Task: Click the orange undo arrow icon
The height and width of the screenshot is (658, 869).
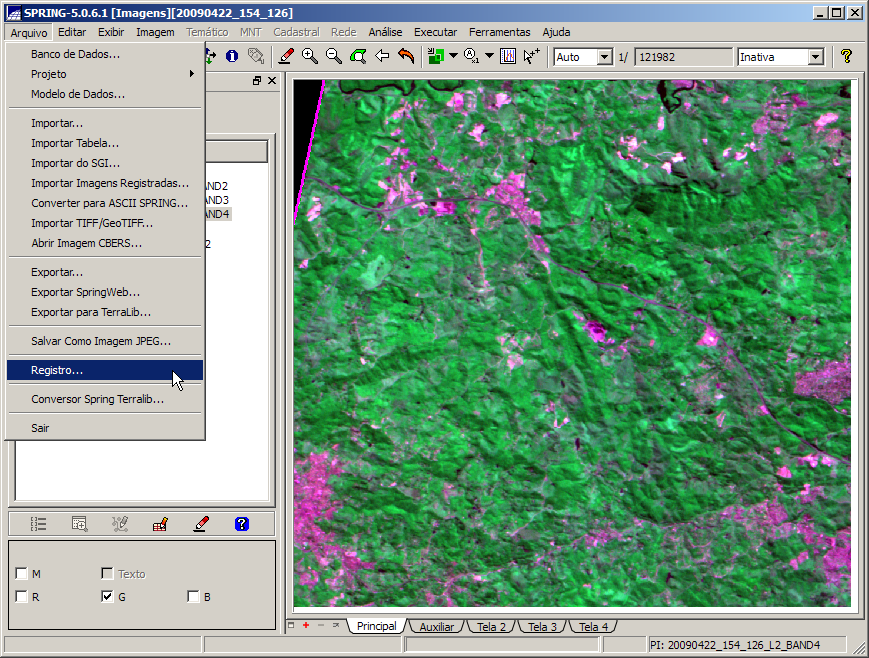Action: (x=406, y=57)
